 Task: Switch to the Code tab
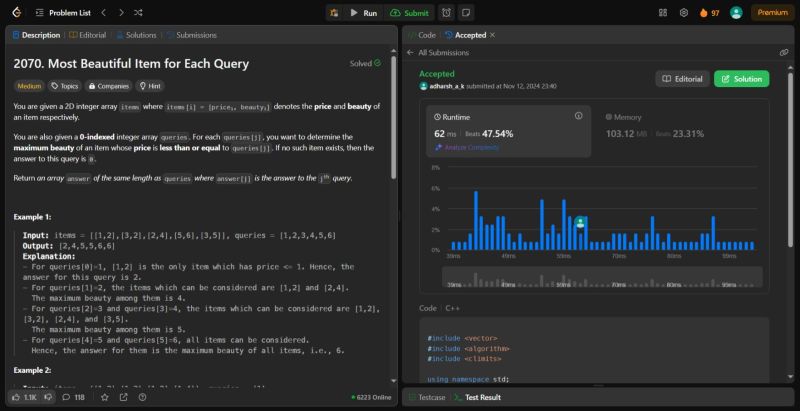click(x=422, y=35)
